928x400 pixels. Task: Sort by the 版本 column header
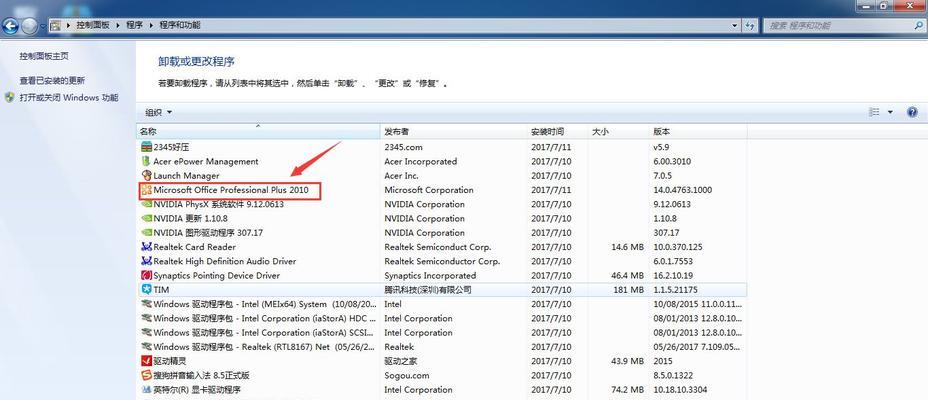pyautogui.click(x=698, y=131)
